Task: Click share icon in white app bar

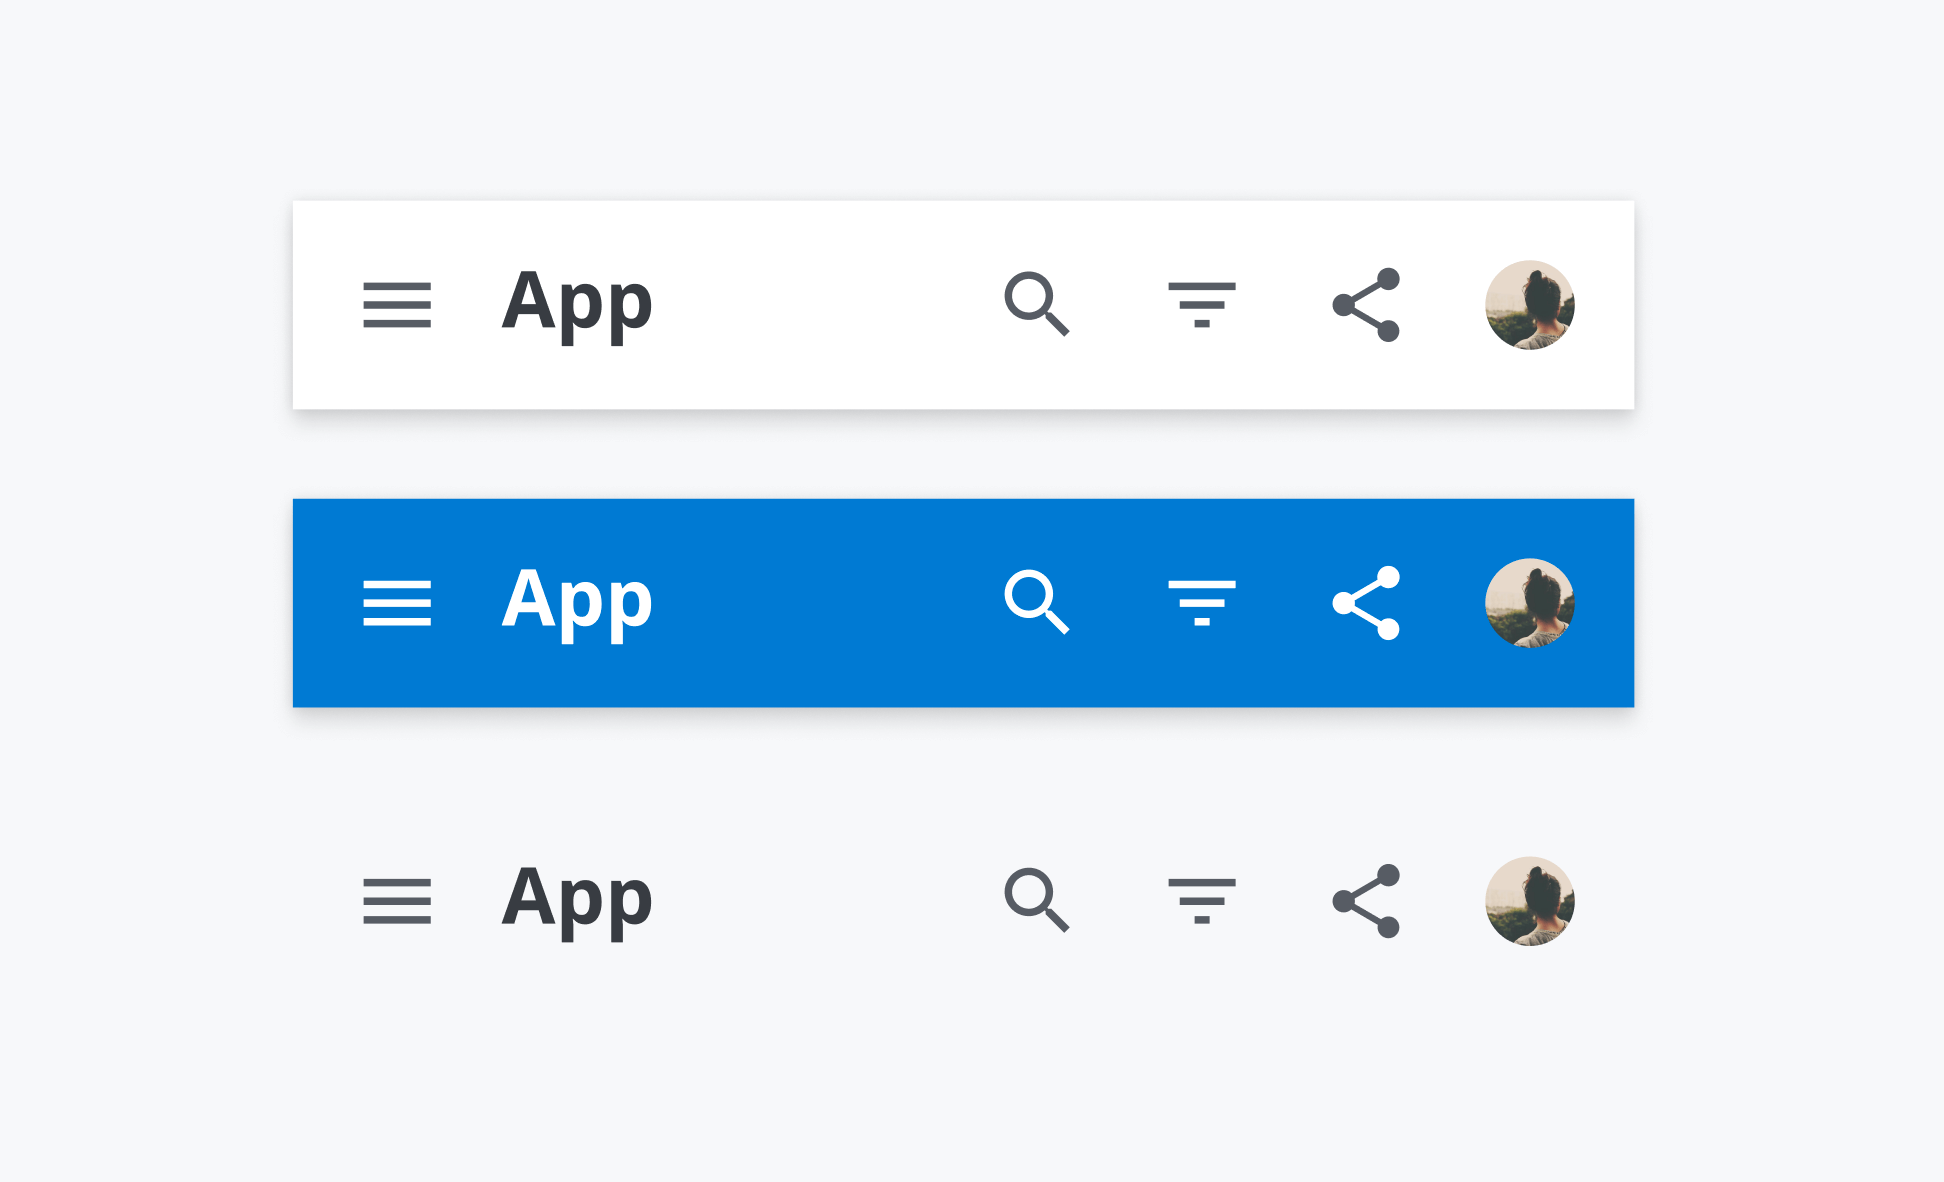Action: pos(1366,305)
